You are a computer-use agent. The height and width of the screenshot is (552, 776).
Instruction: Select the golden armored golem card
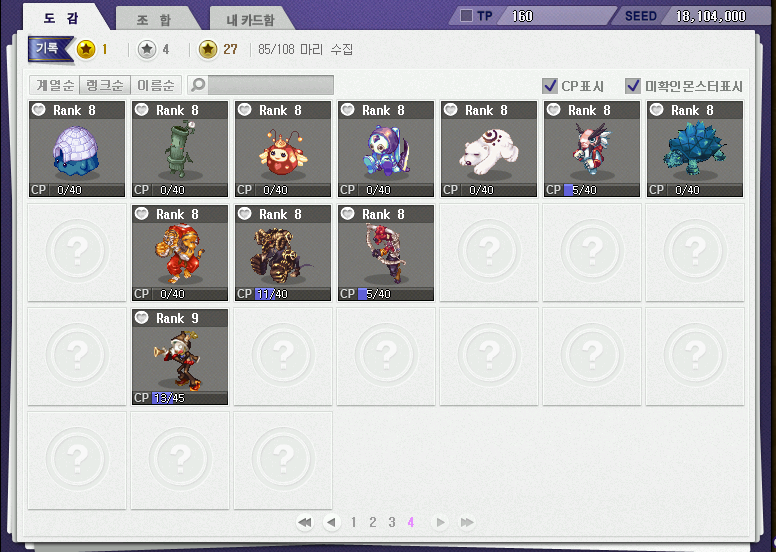point(283,253)
